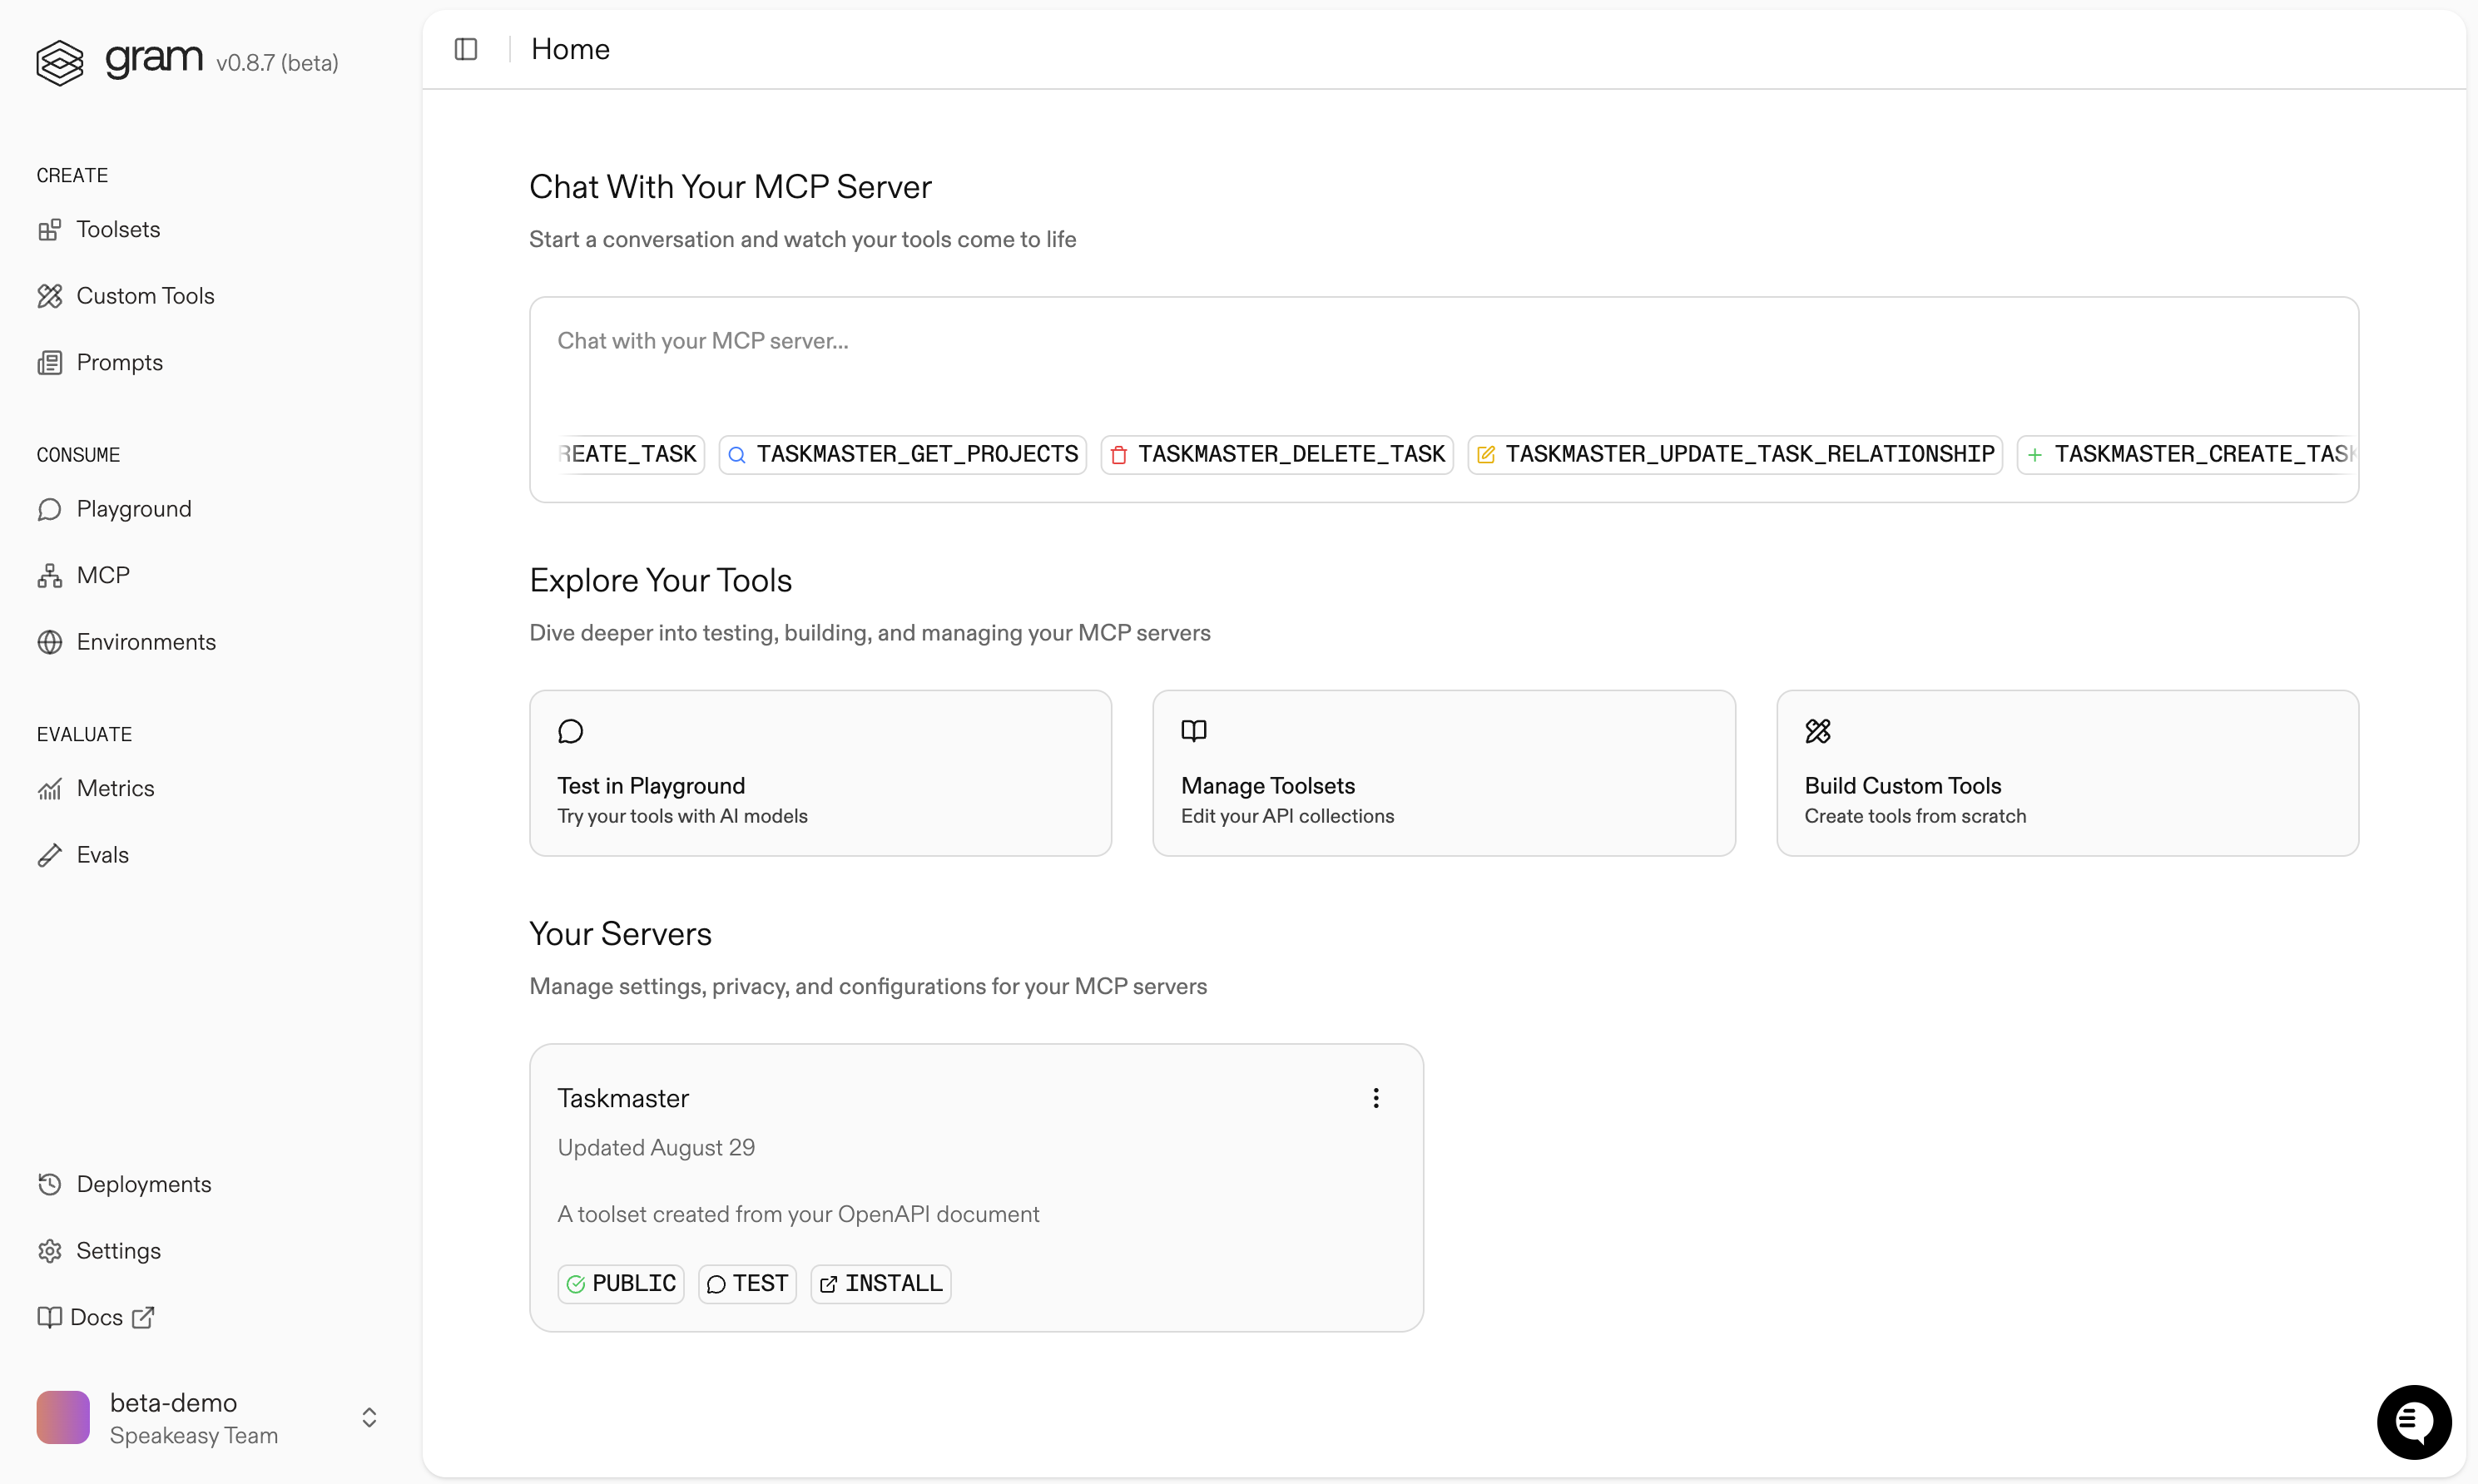Screen dimensions: 2478x1484
Task: Click the book icon in Manage Toolsets
Action: click(x=1194, y=731)
